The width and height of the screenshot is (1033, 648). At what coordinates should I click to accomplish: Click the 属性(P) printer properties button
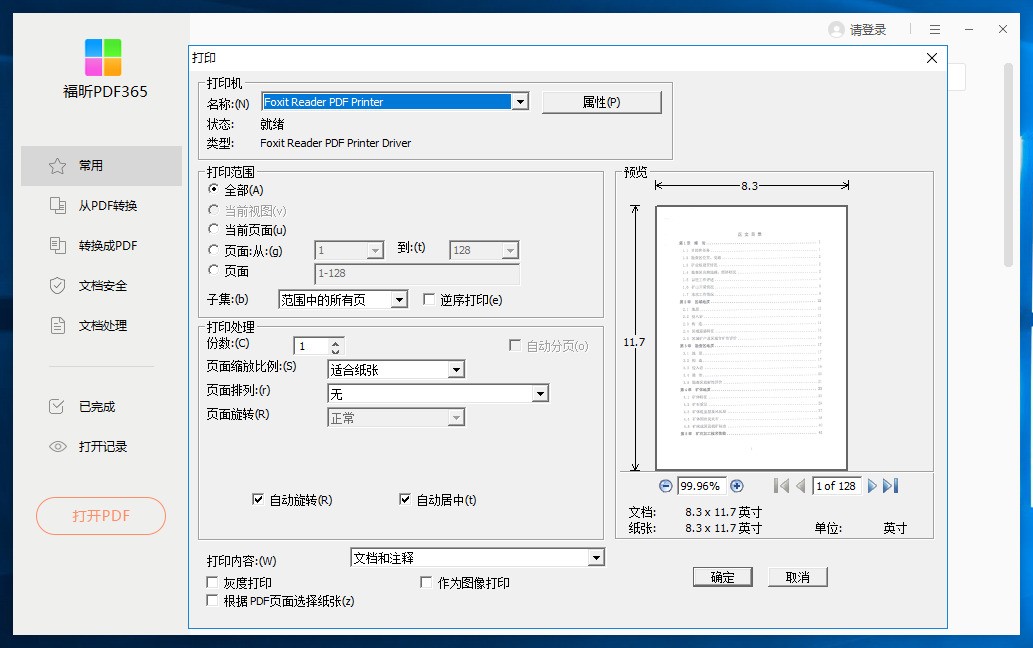click(x=601, y=101)
